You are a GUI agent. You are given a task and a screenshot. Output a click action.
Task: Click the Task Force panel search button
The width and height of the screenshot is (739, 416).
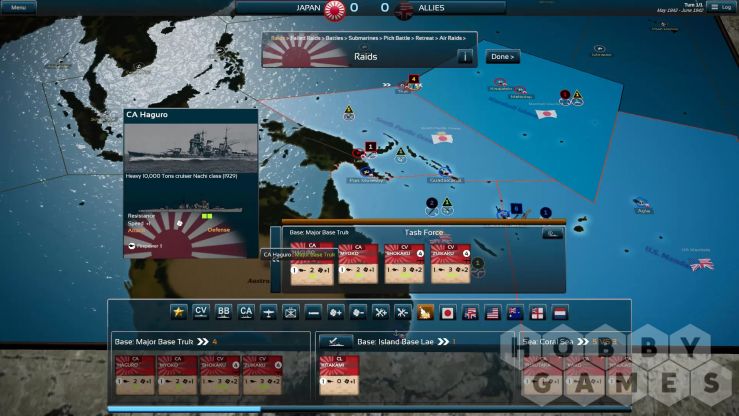point(552,233)
